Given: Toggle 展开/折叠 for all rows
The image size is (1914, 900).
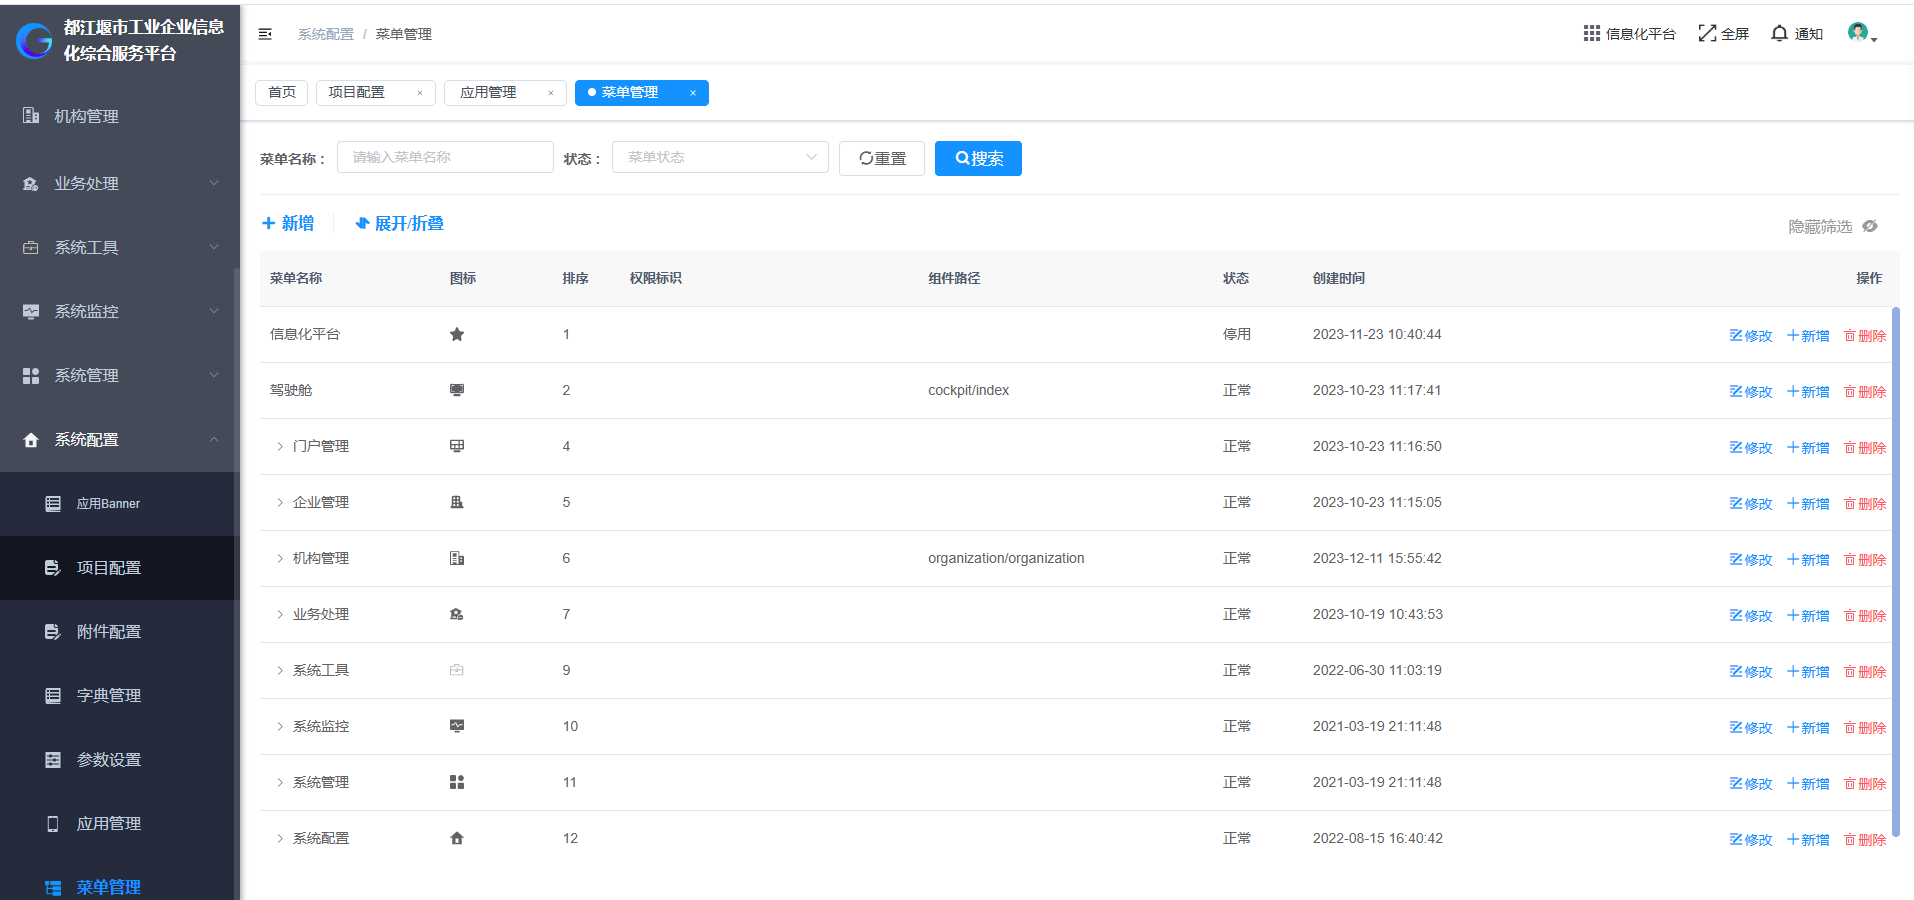Looking at the screenshot, I should (400, 224).
